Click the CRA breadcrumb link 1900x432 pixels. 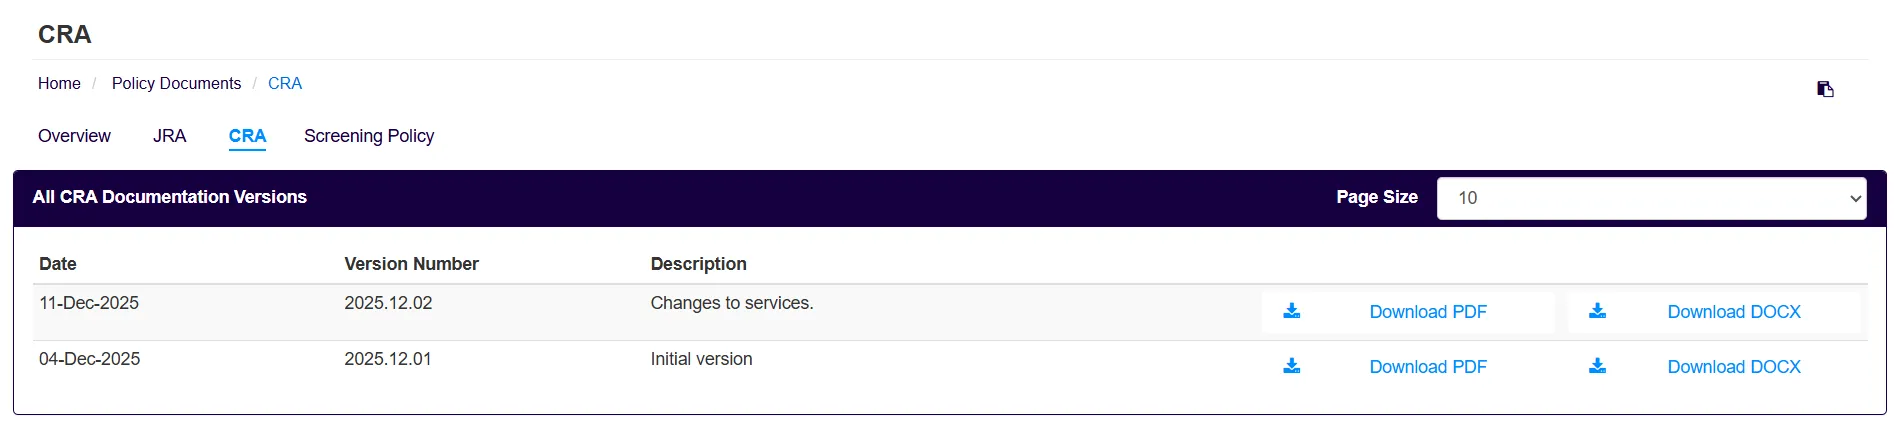click(285, 83)
